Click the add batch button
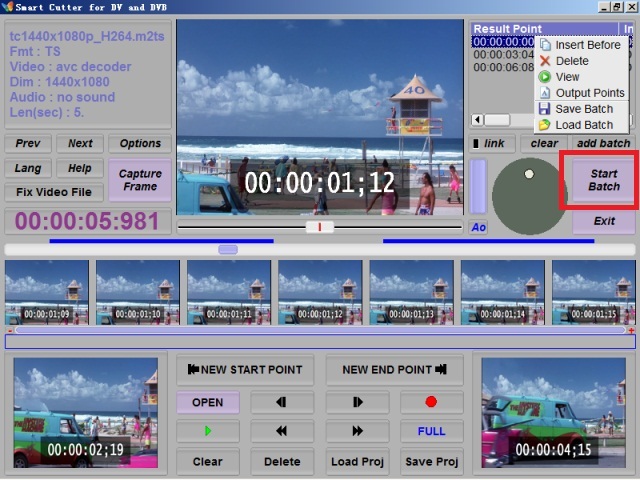640x480 pixels. tap(603, 143)
